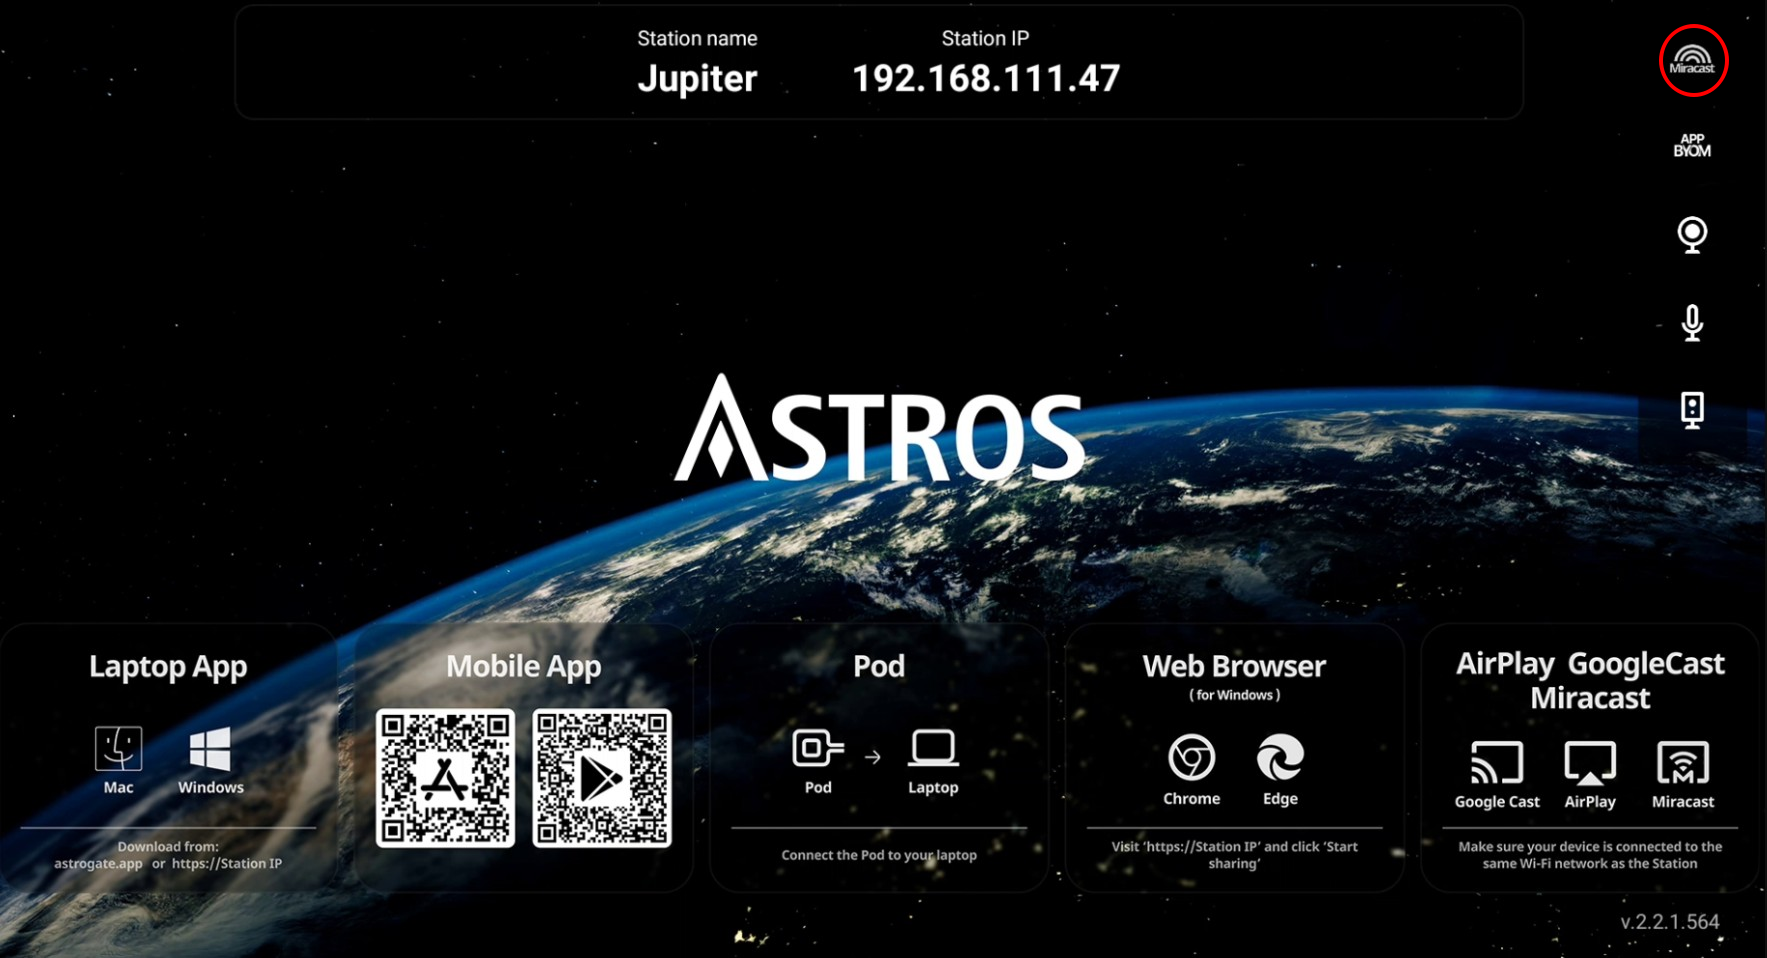Click the Miracast icon circled in red

click(x=1692, y=60)
